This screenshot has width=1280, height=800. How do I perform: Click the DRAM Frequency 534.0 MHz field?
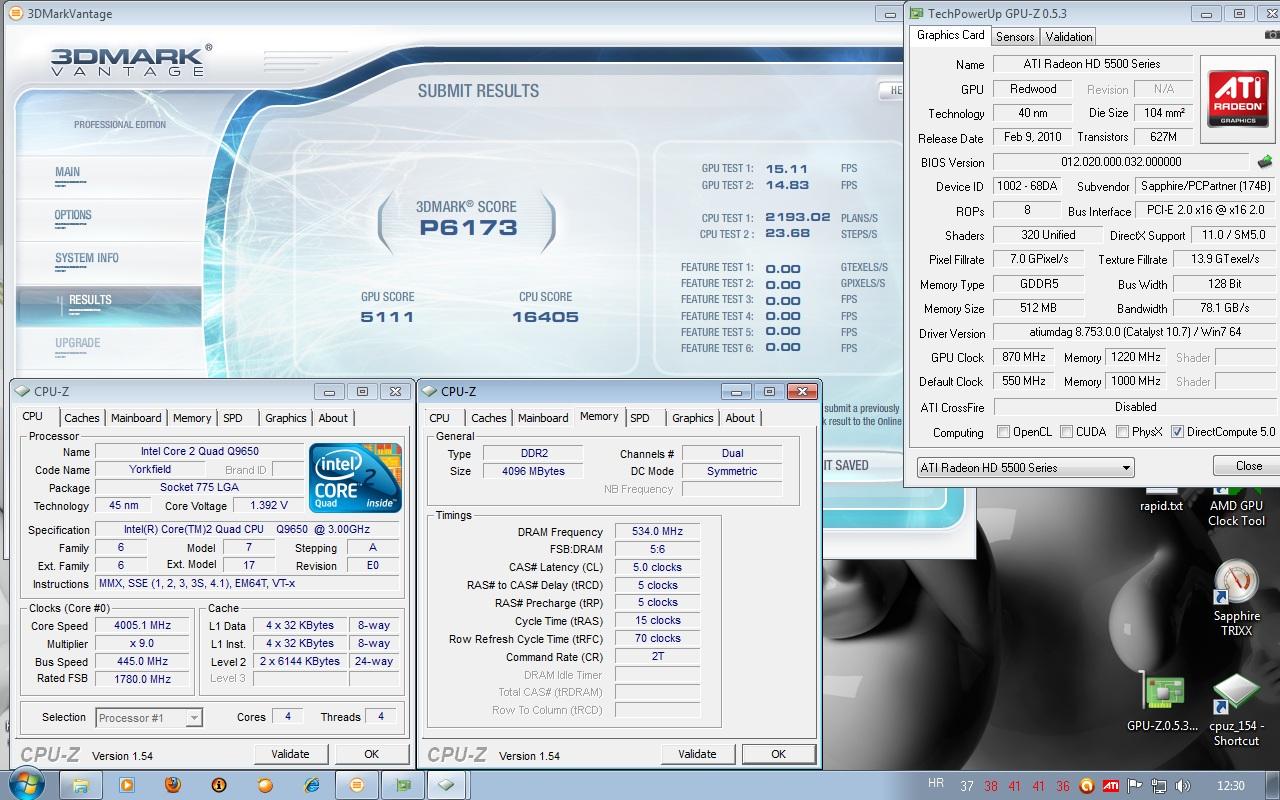[657, 532]
